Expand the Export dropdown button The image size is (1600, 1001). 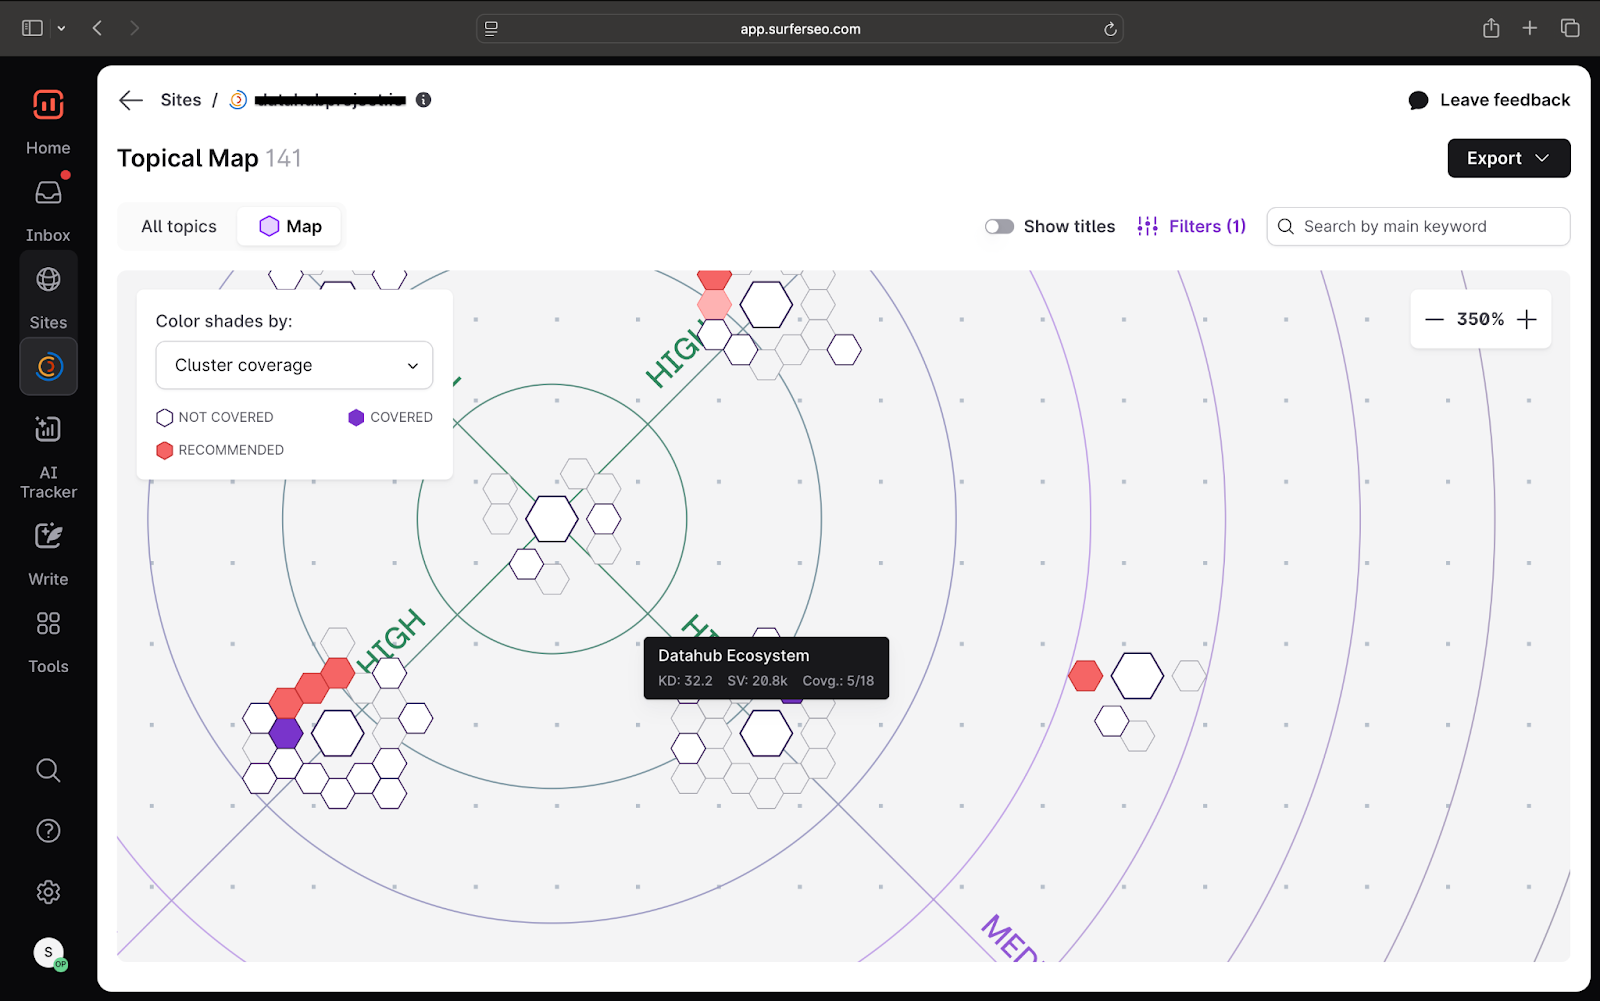point(1508,158)
